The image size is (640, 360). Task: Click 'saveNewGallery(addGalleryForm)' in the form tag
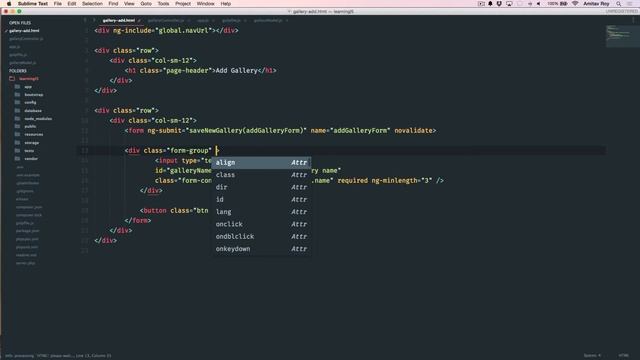245,131
